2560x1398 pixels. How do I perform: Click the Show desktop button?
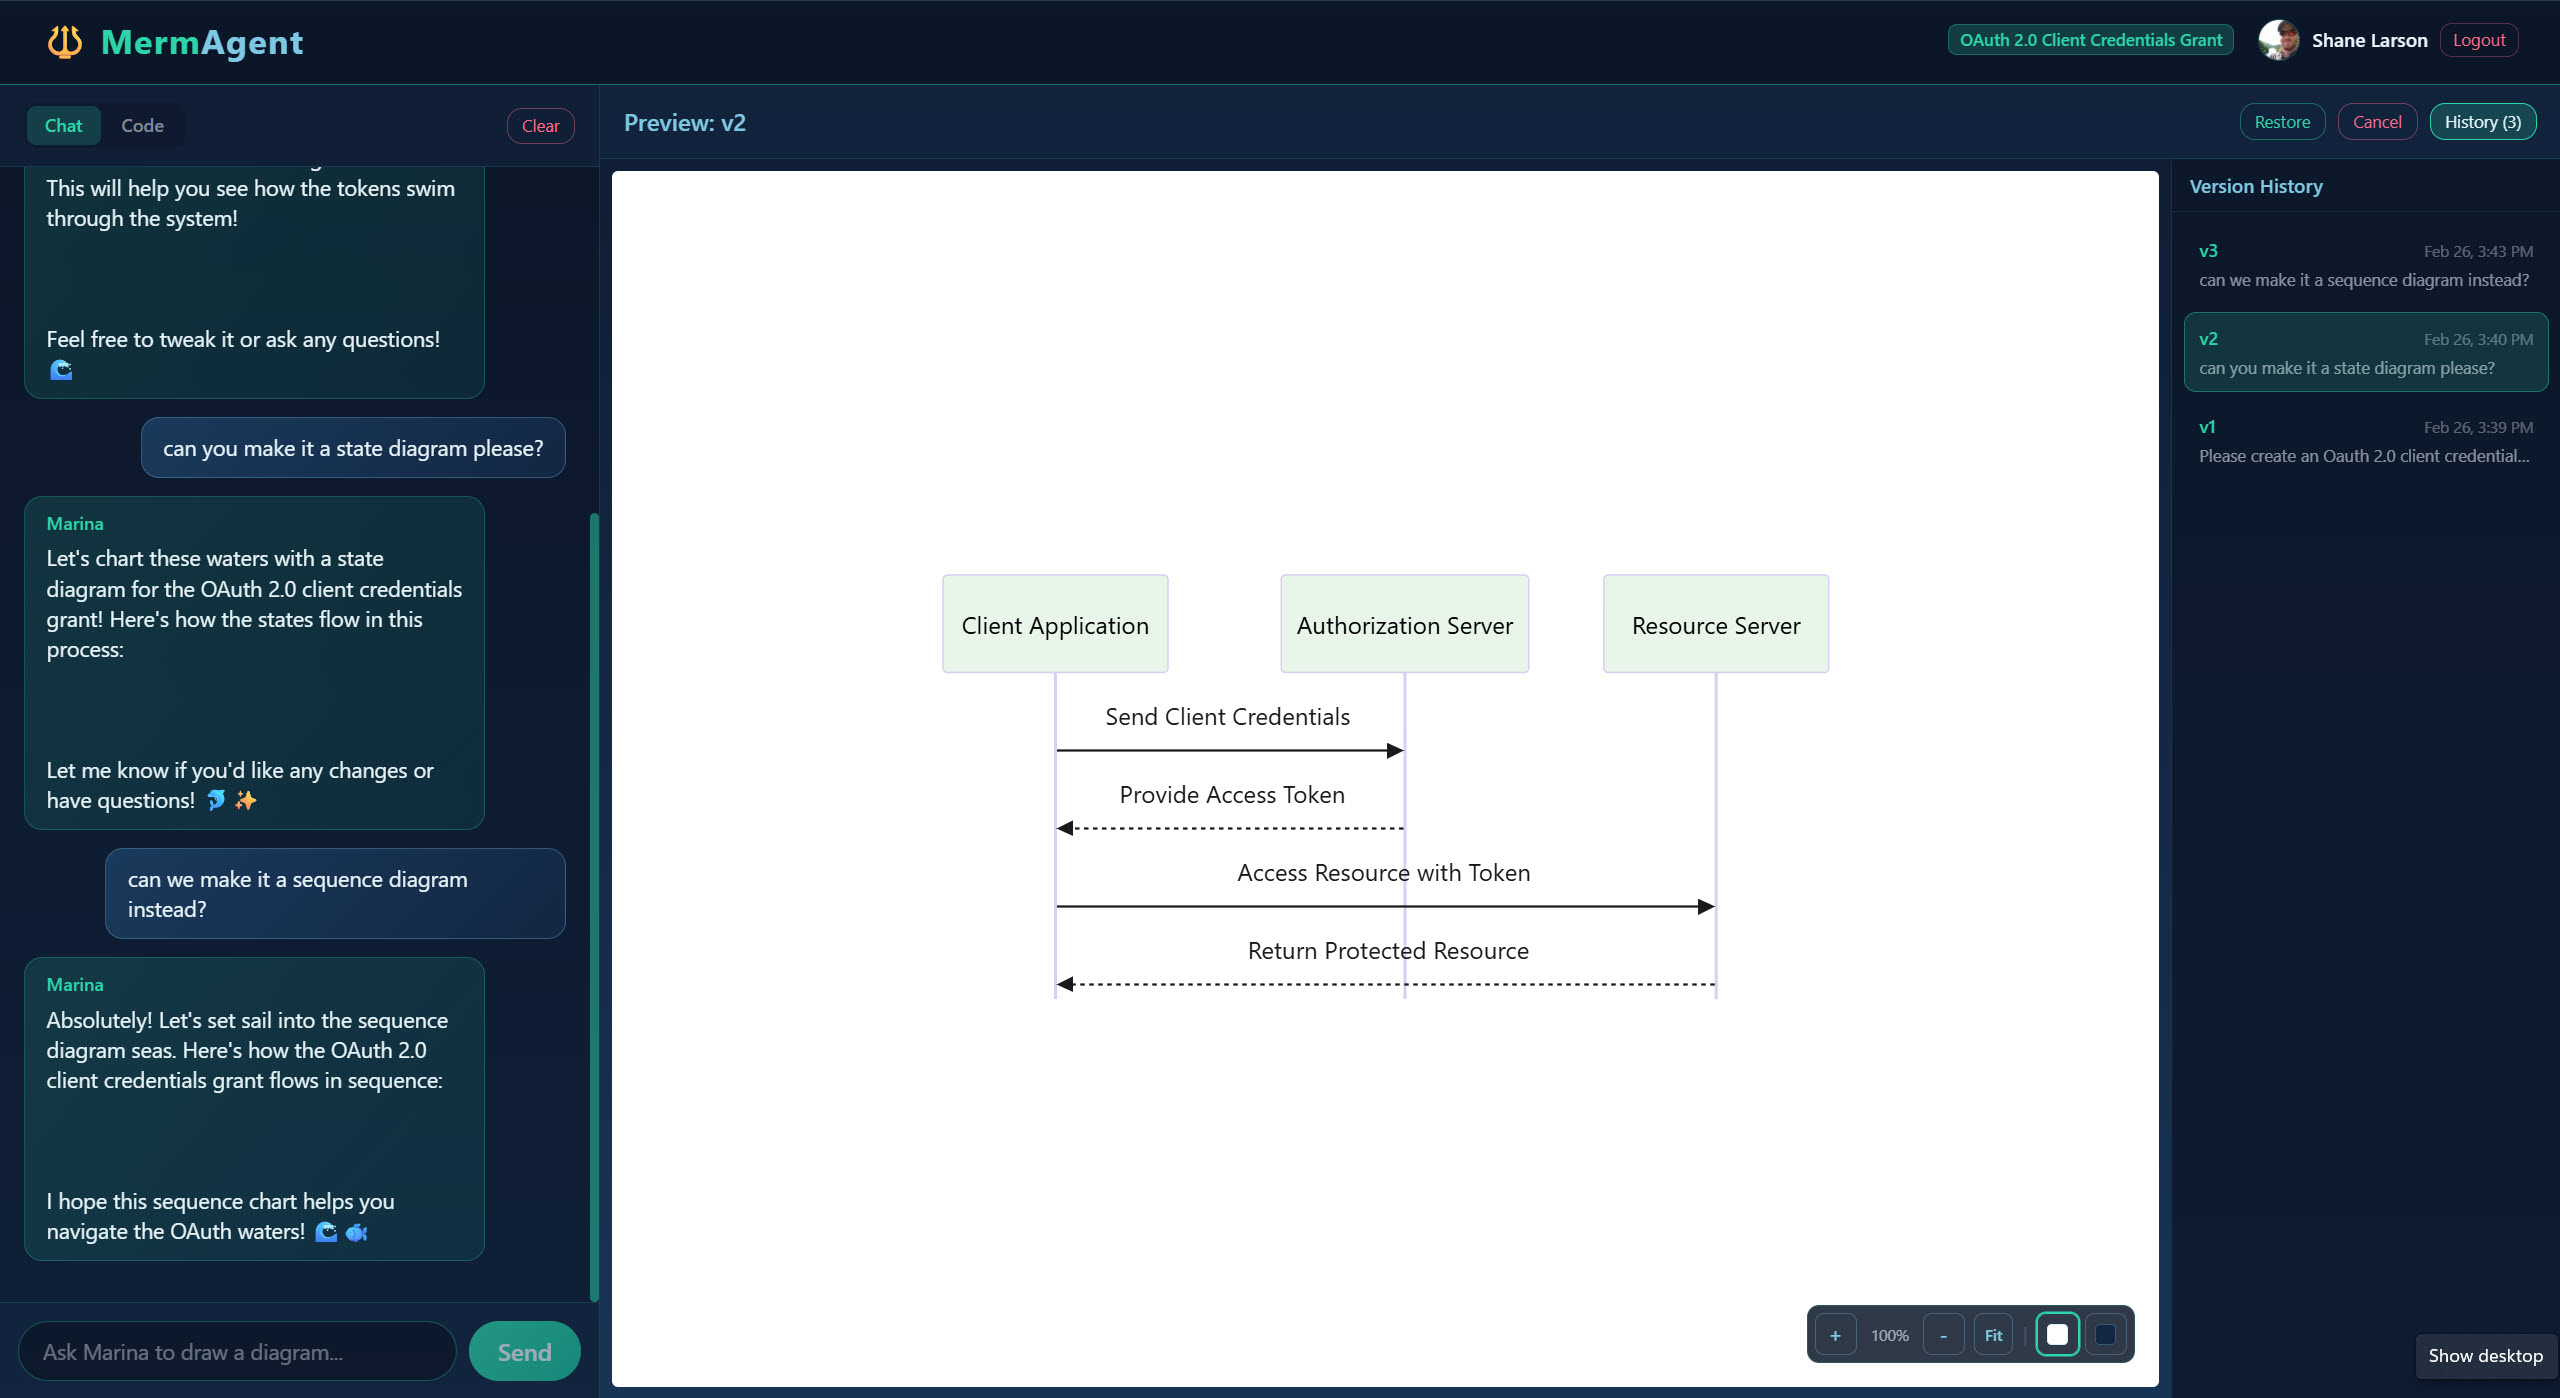[2486, 1356]
